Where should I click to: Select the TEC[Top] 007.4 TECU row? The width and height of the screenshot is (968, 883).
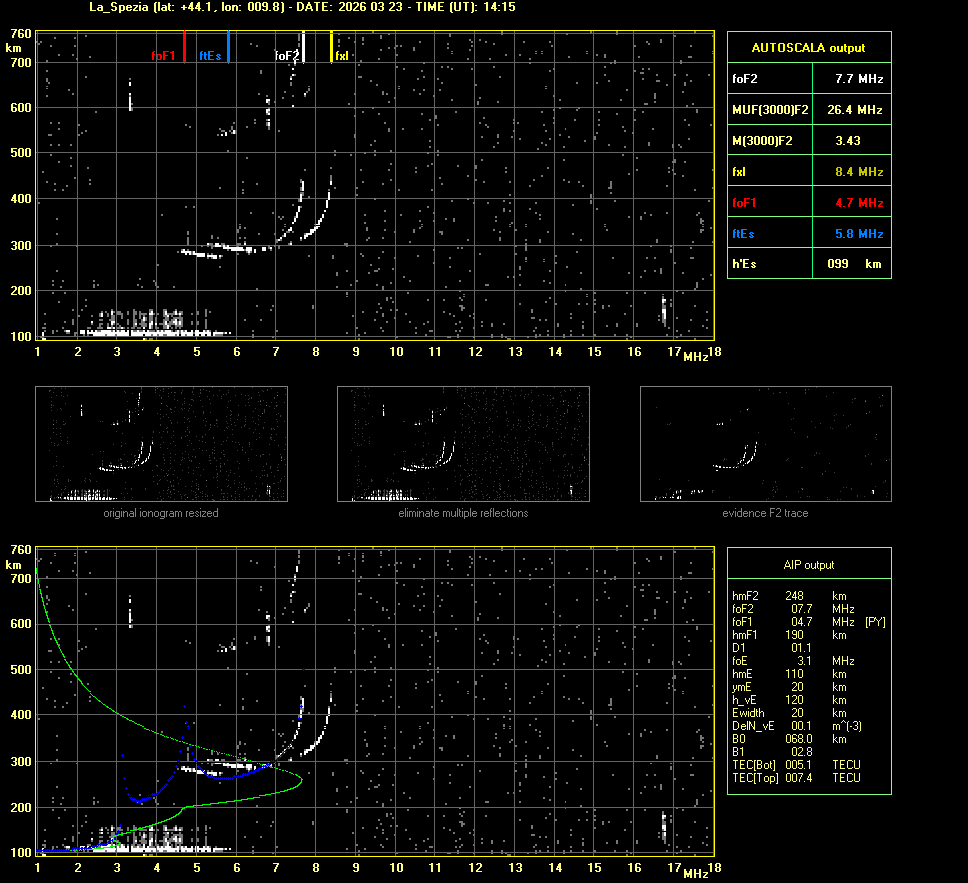(797, 778)
